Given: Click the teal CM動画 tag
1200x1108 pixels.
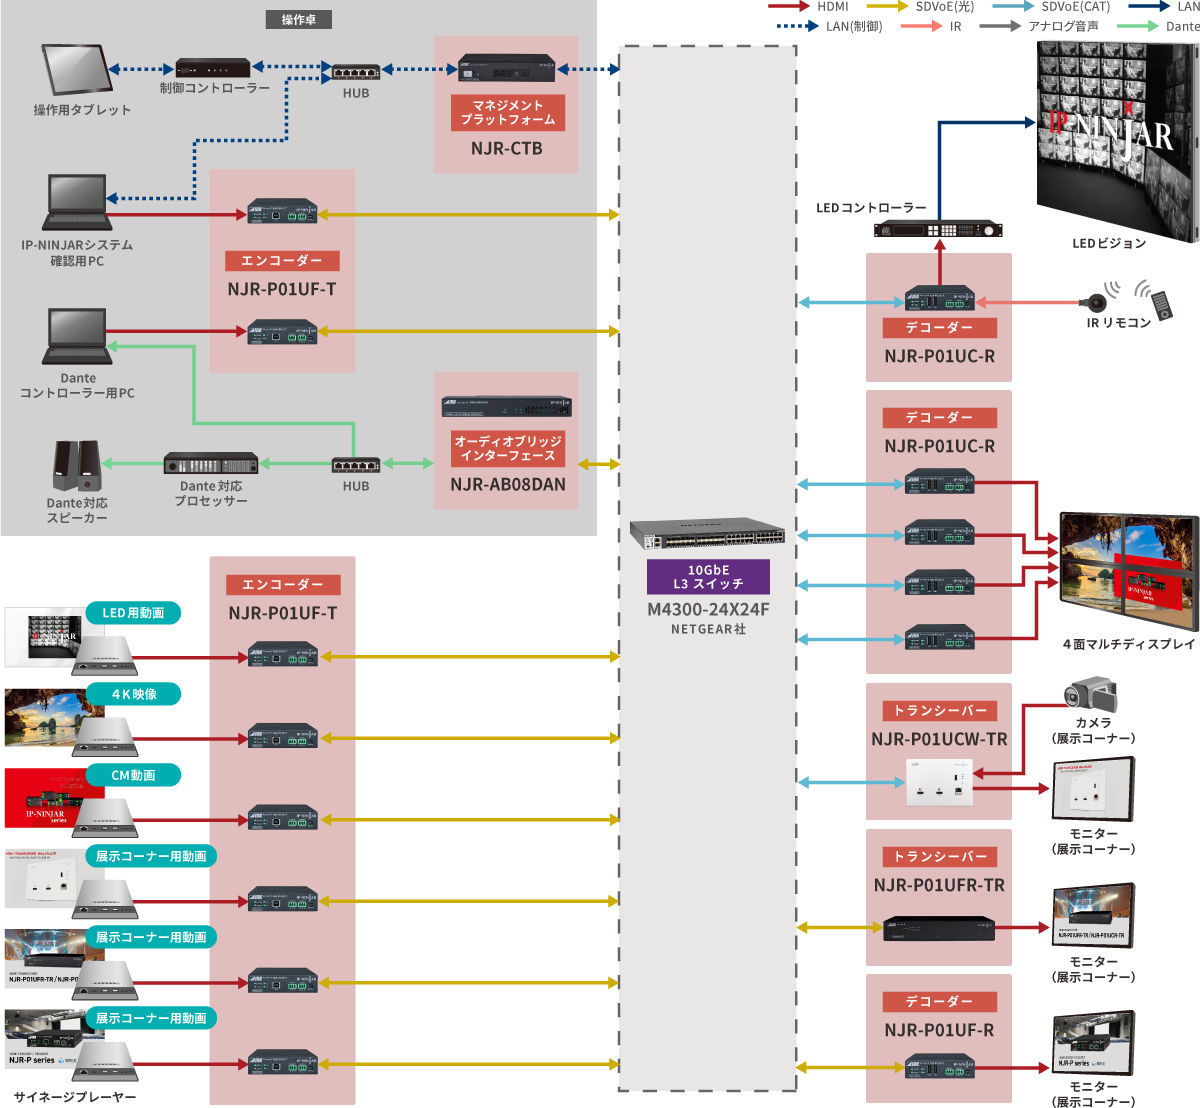Looking at the screenshot, I should point(133,775).
